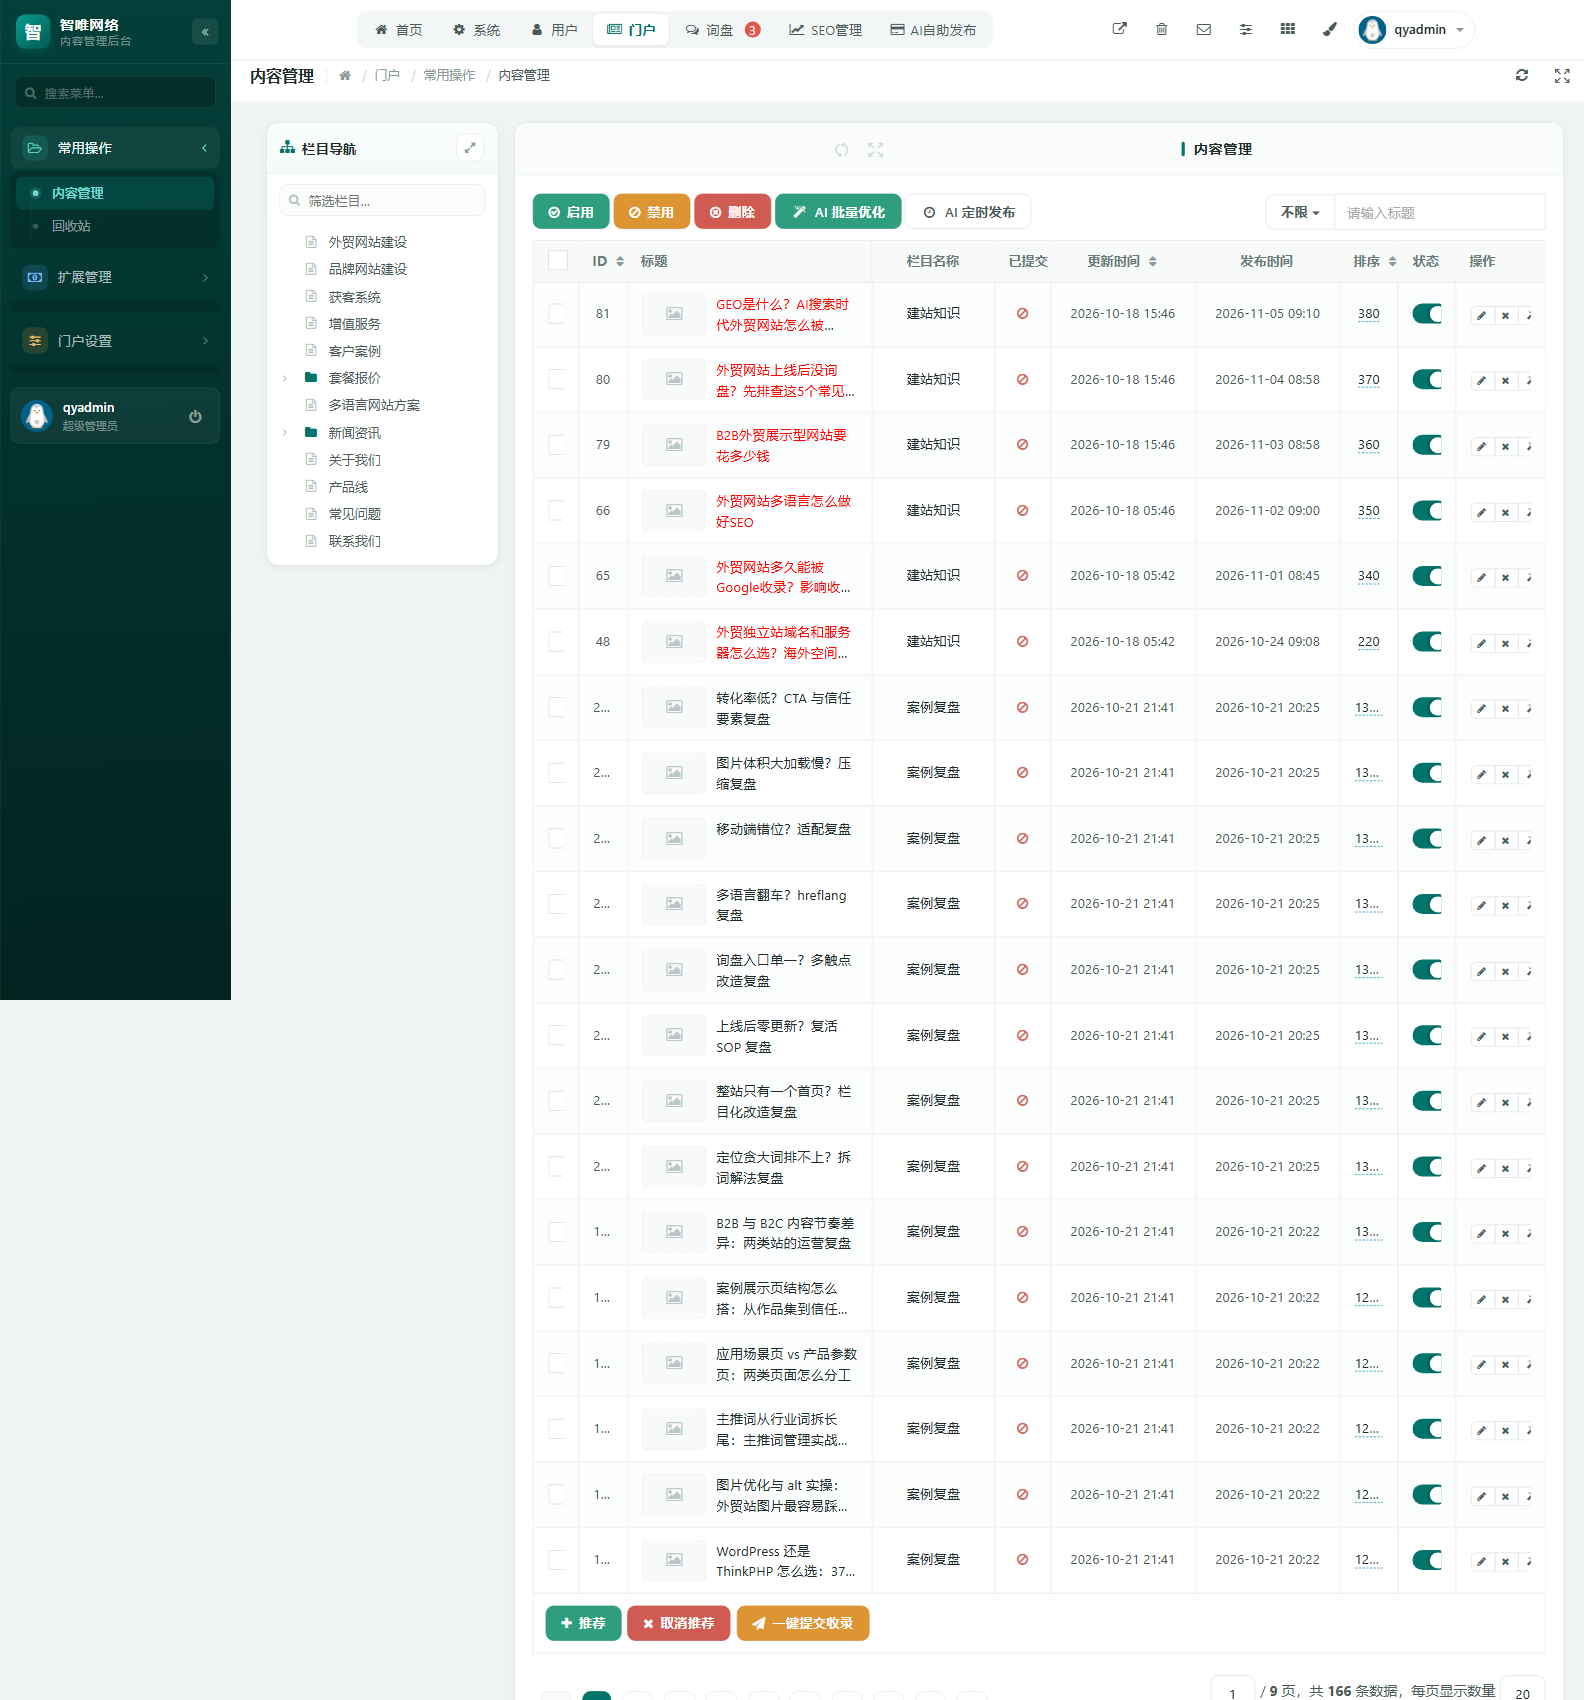The image size is (1584, 1700).
Task: Open the 系统 top tab
Action: [476, 30]
